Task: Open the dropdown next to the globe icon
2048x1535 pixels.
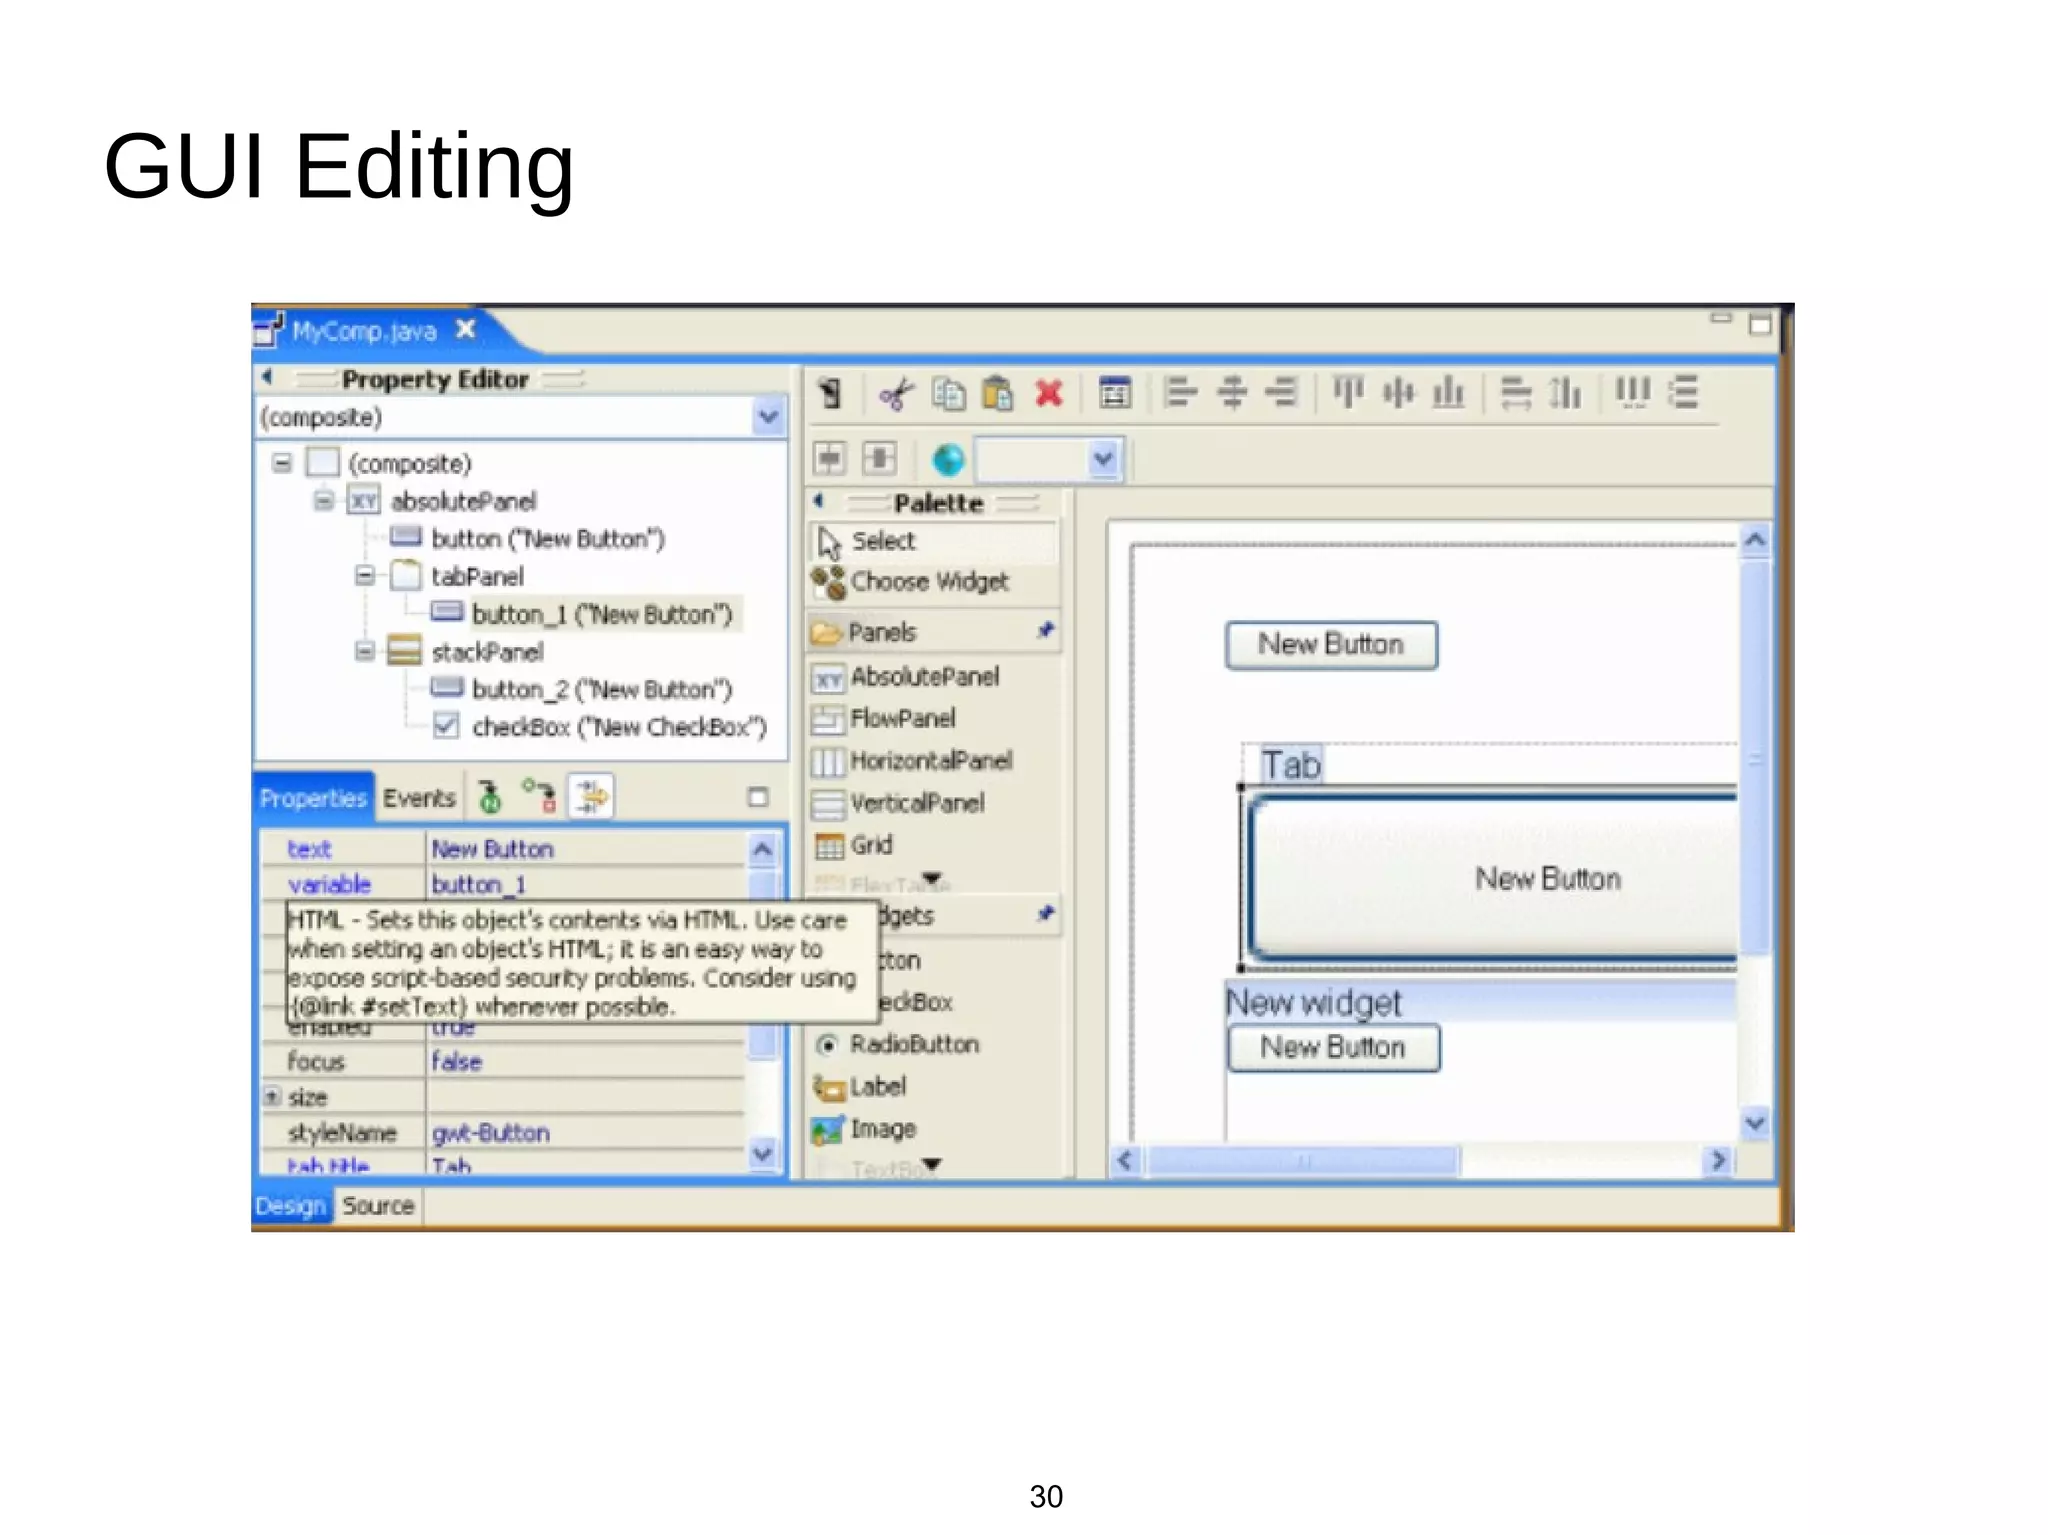Action: pos(1103,459)
